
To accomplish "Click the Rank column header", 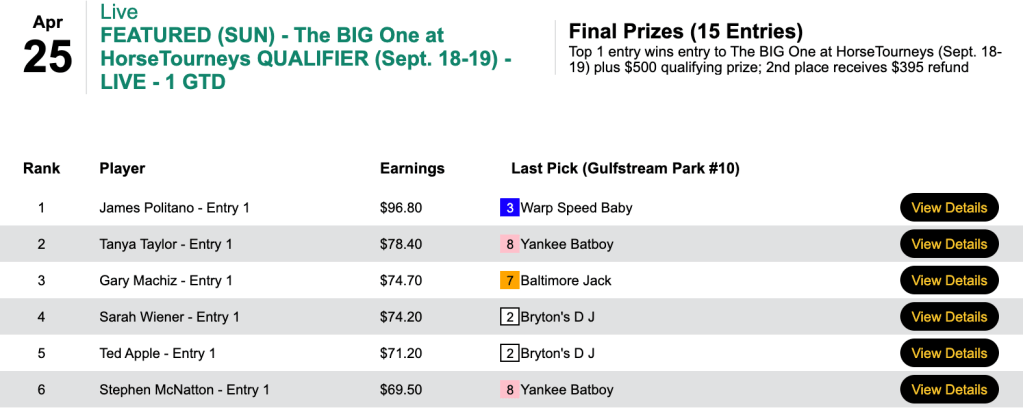I will coord(41,168).
